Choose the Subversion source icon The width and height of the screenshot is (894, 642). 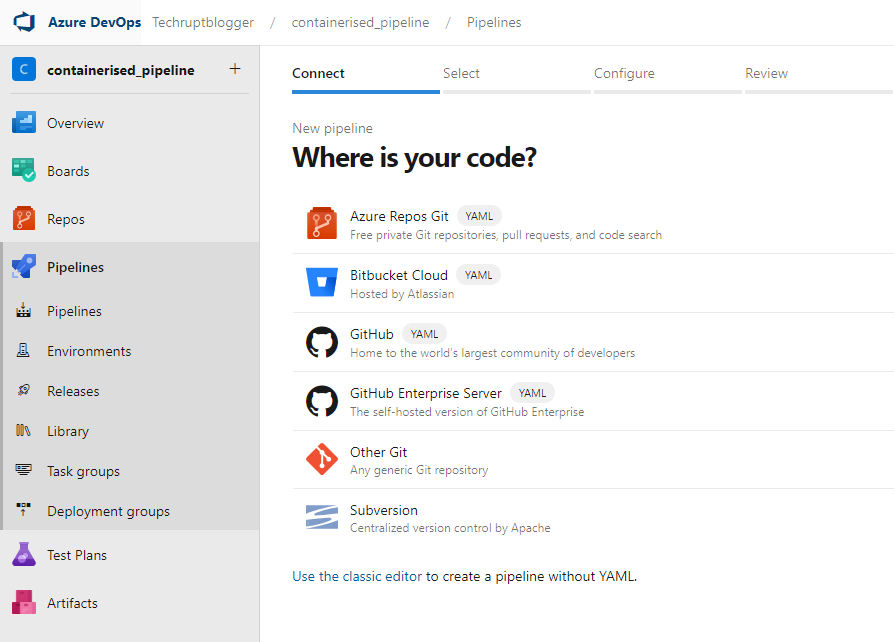coord(322,518)
